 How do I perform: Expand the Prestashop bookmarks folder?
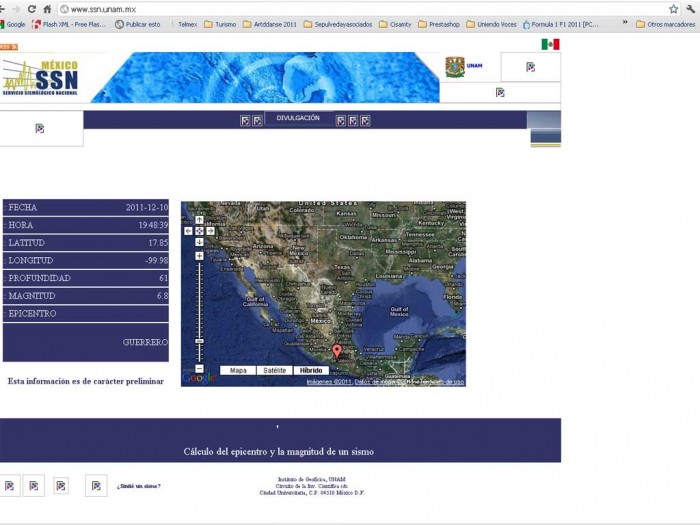[439, 25]
